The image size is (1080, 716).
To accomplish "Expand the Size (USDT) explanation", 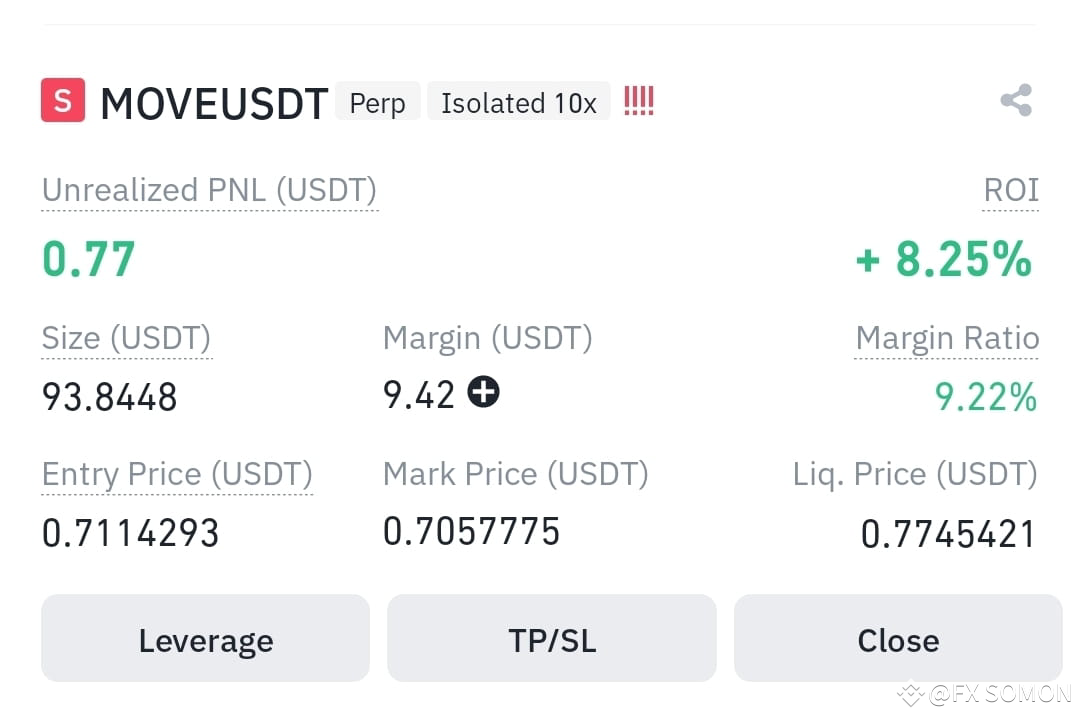I will pyautogui.click(x=126, y=338).
